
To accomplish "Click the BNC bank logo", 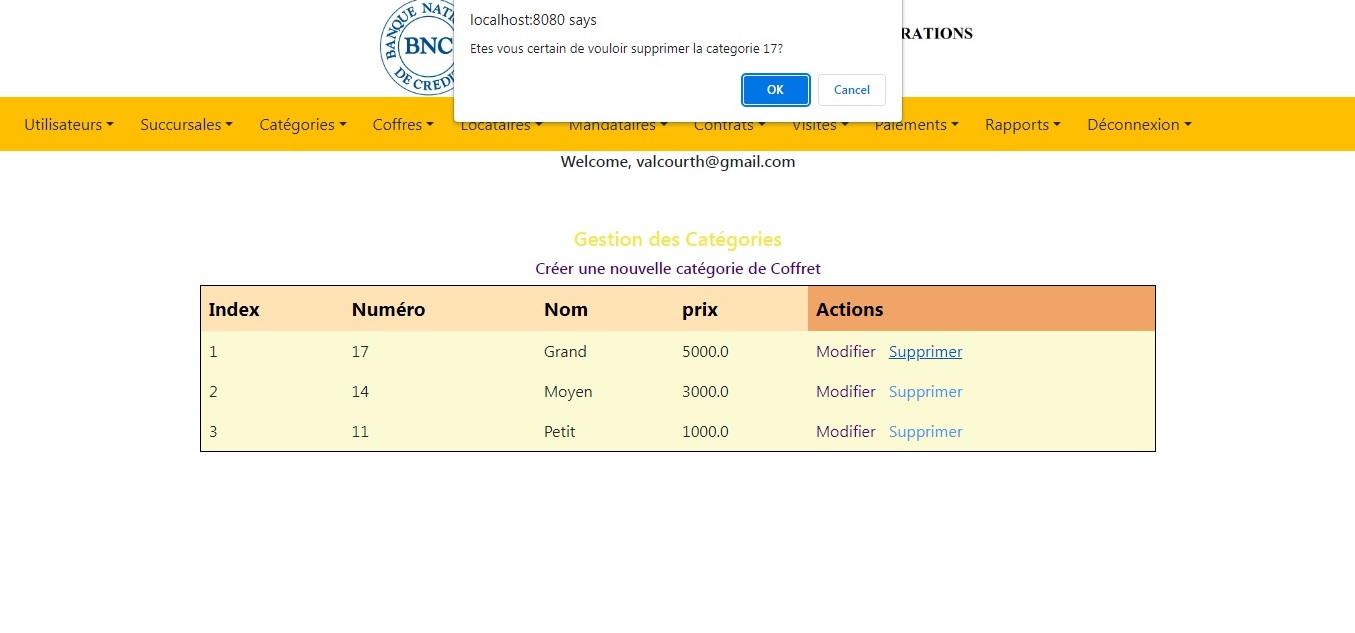I will tap(416, 48).
